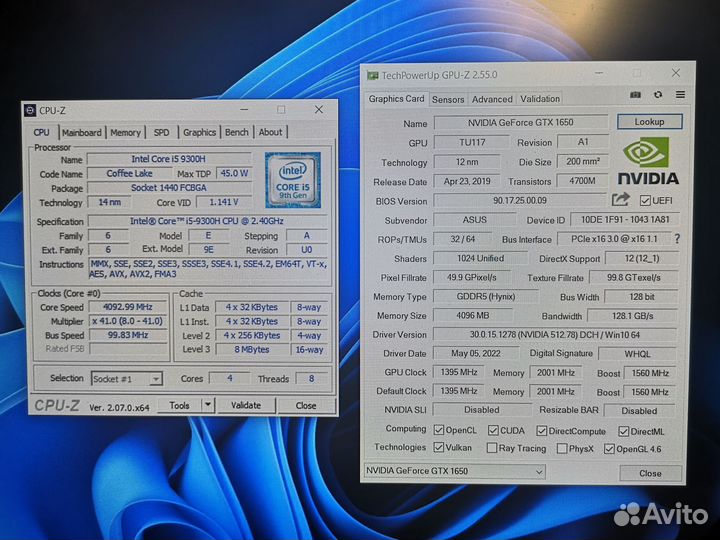The width and height of the screenshot is (720, 540).
Task: Open the Advanced tab in GPU-Z
Action: coord(492,99)
